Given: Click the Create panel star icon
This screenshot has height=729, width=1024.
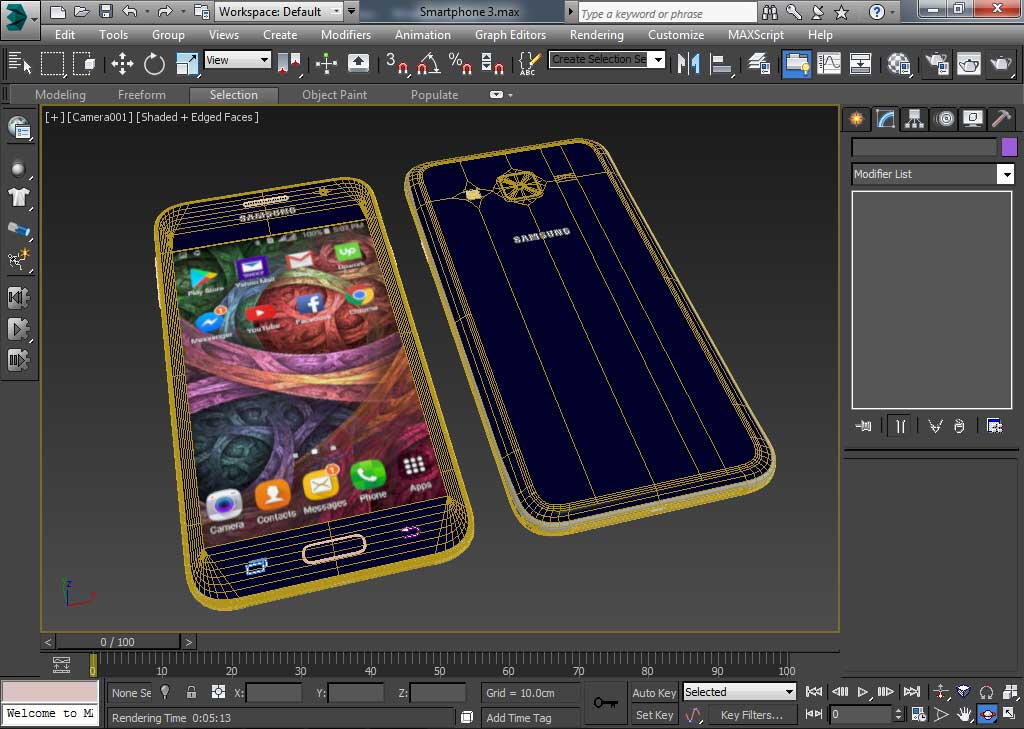Looking at the screenshot, I should click(x=856, y=119).
